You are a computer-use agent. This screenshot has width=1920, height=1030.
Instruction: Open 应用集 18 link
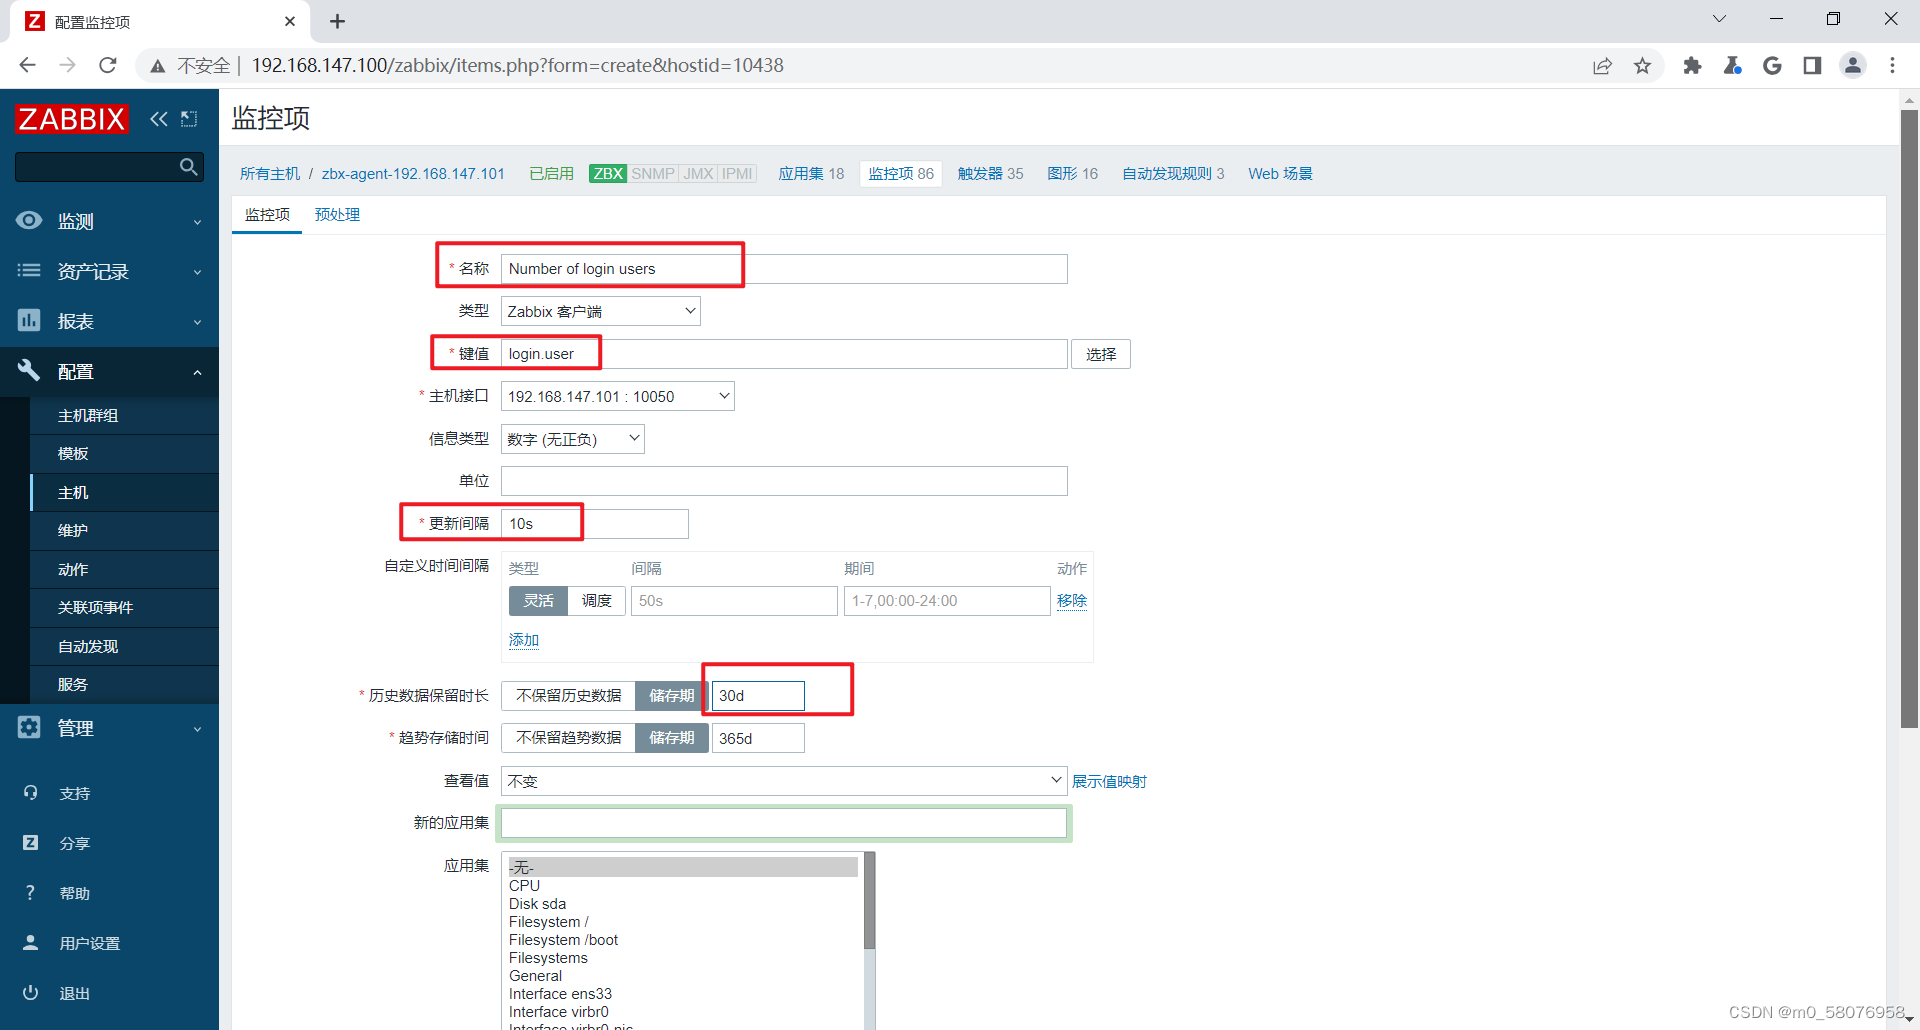811,173
